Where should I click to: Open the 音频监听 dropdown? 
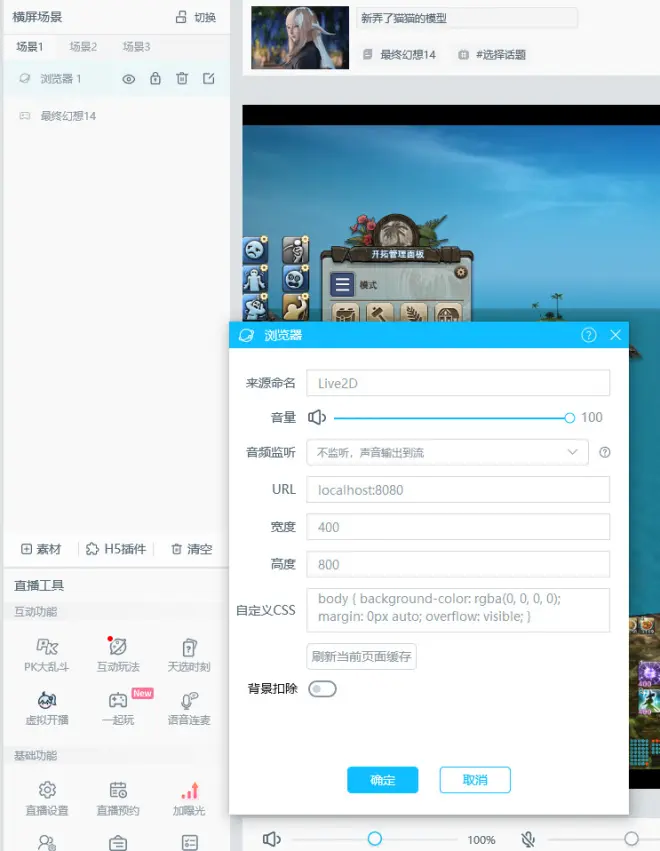[447, 452]
